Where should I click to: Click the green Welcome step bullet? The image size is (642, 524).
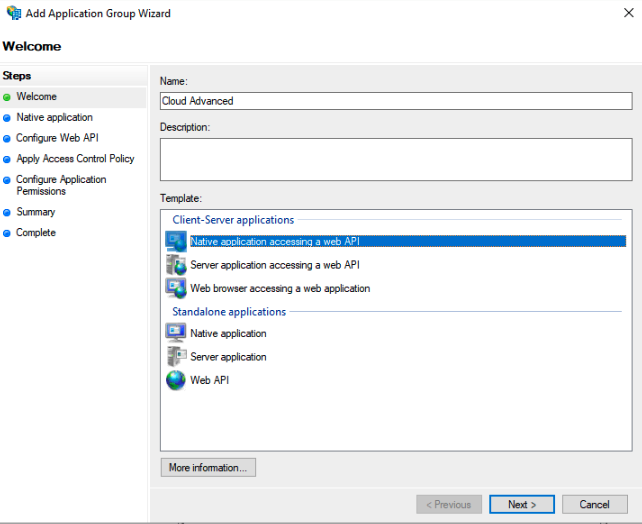point(7,97)
